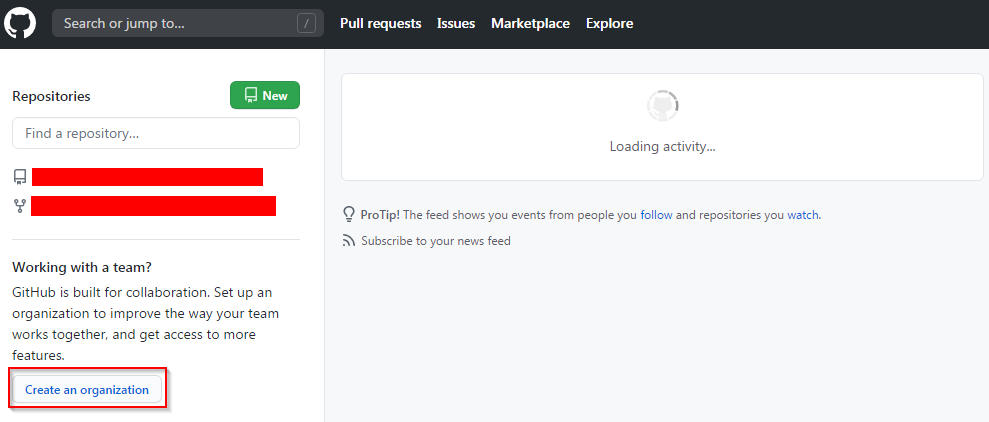Screen dimensions: 989x422
Task: Click the Find a repository field
Action: [x=156, y=133]
